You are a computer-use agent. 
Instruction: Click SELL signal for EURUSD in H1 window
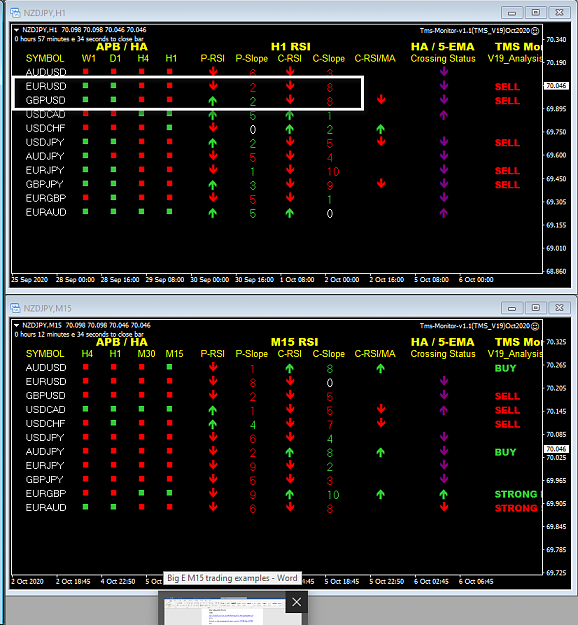point(507,87)
